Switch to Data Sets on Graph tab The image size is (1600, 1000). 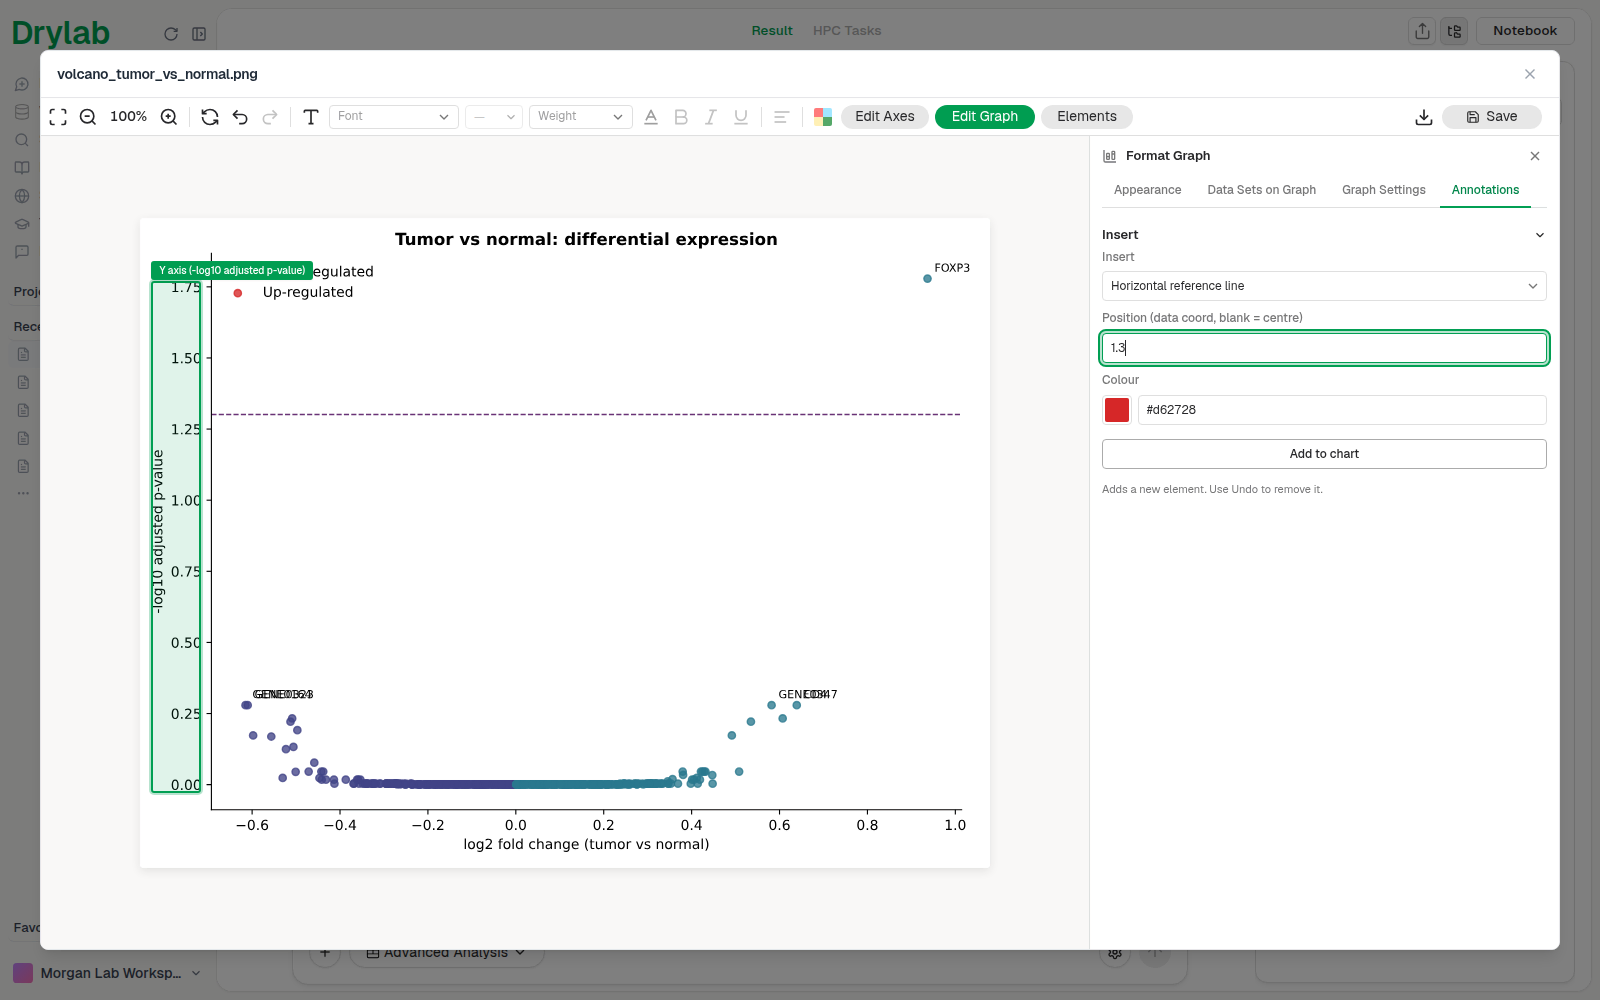(x=1262, y=190)
